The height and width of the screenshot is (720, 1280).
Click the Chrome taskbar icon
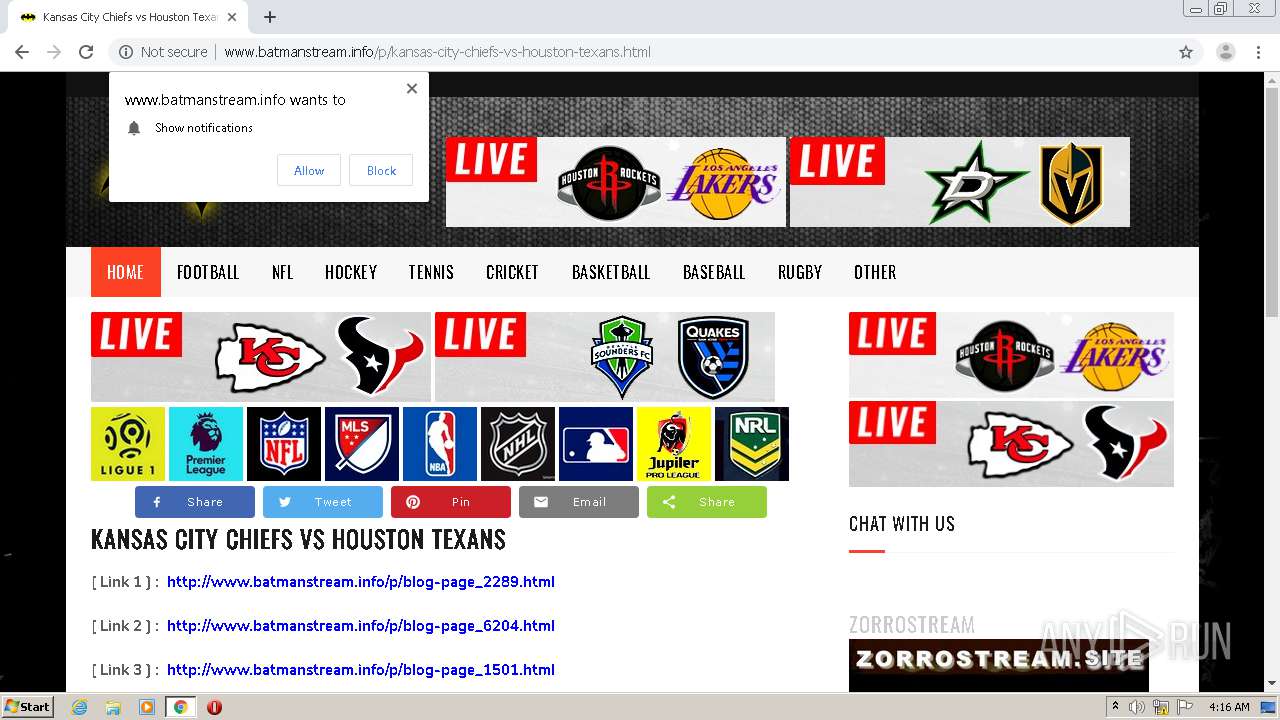[x=181, y=707]
